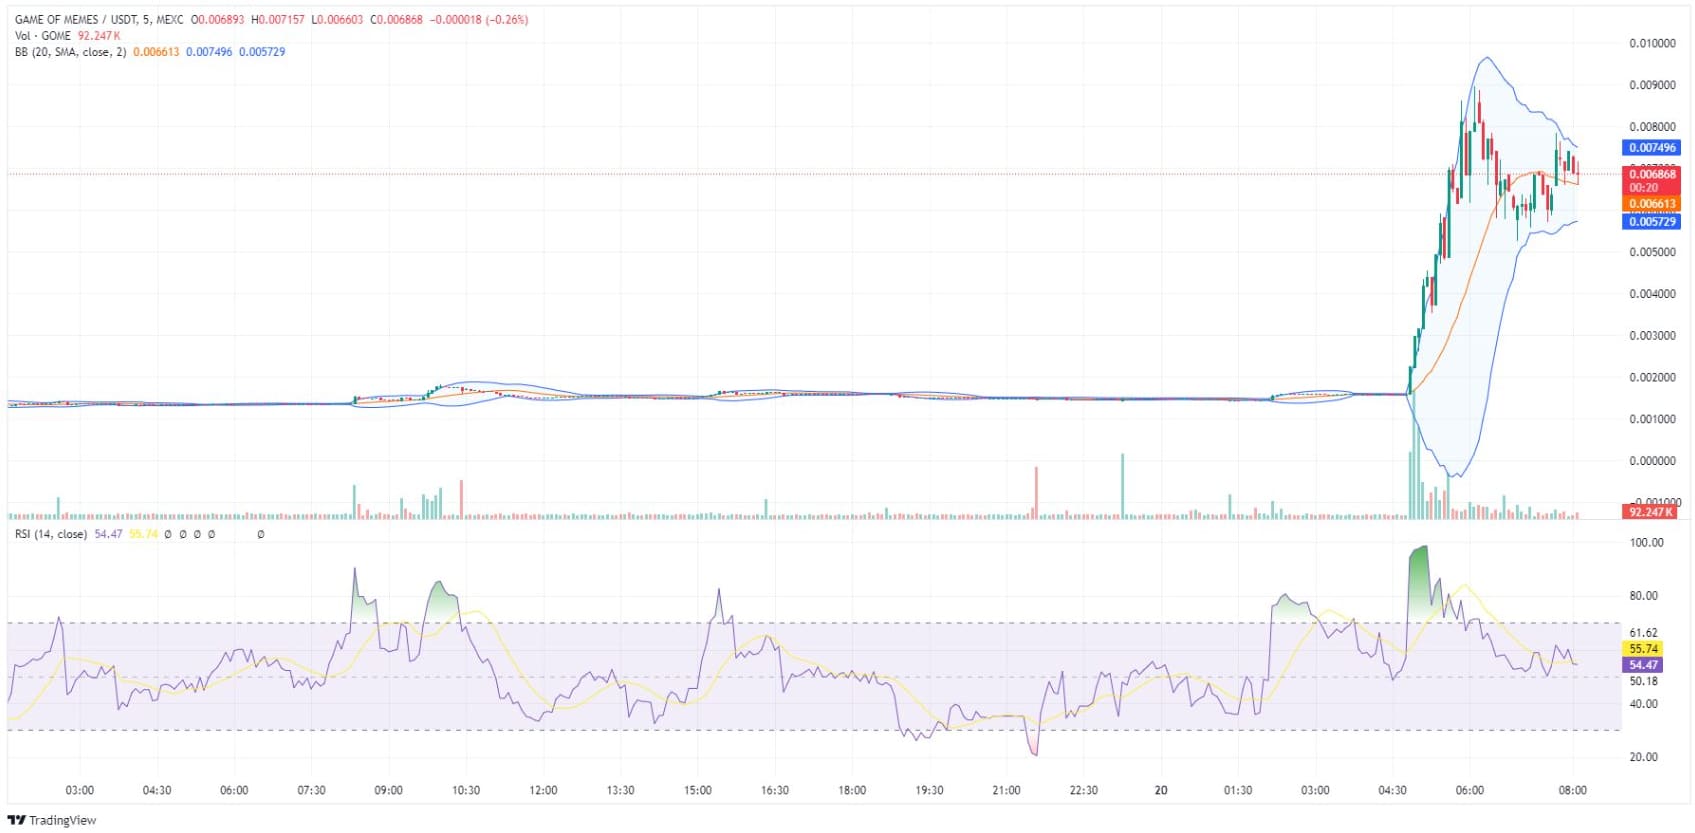This screenshot has width=1695, height=833.
Task: Click the 18:00 time axis label
Action: click(852, 791)
